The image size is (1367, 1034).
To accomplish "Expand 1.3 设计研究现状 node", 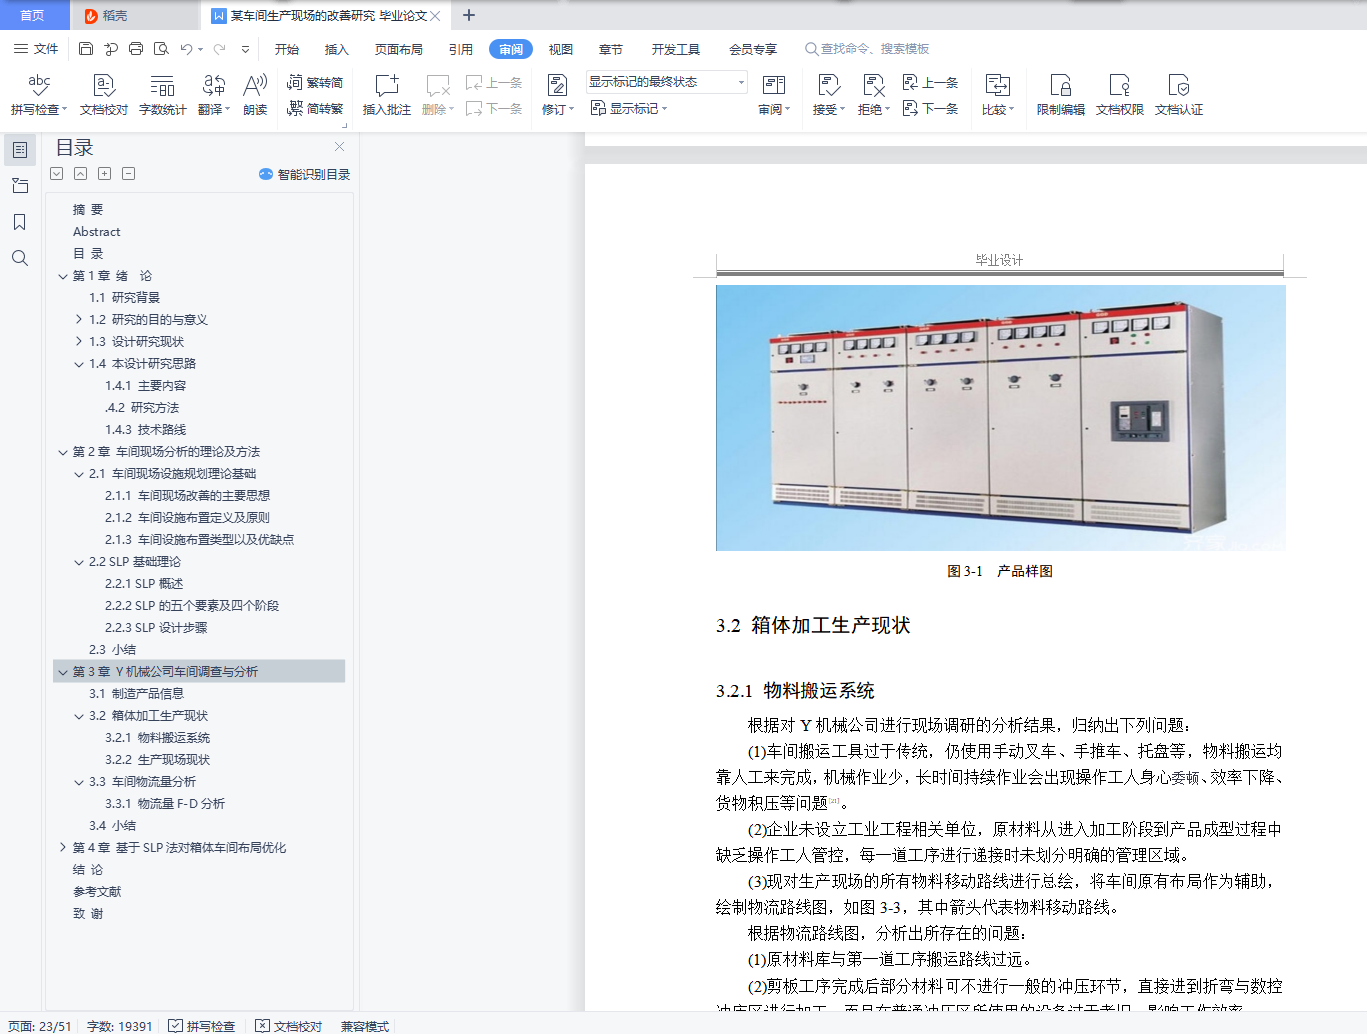I will (x=79, y=342).
